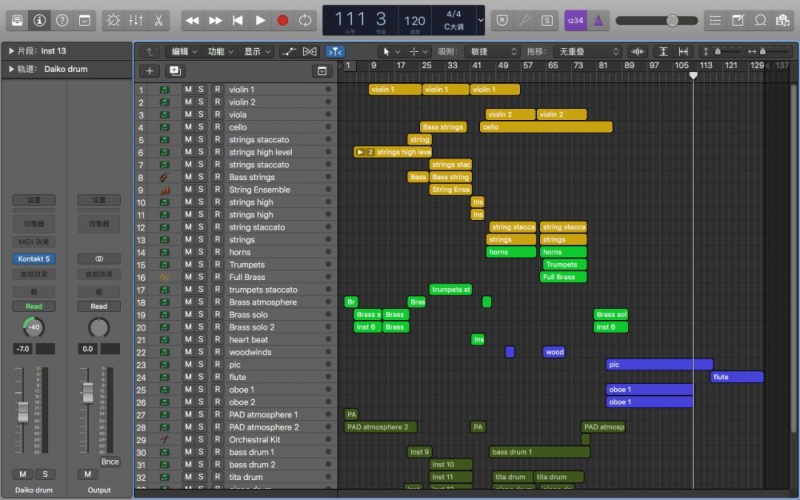Start playback with Play button
Image resolution: width=800 pixels, height=500 pixels.
260,20
